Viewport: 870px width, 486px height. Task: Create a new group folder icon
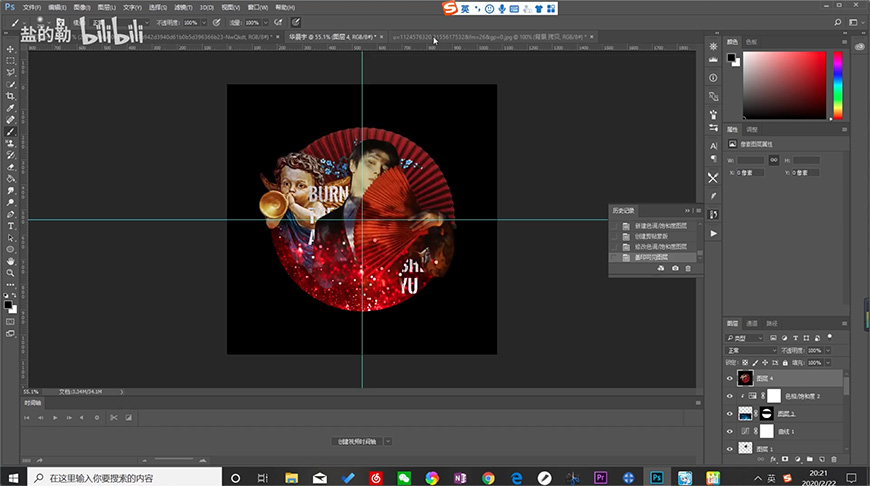tap(810, 459)
